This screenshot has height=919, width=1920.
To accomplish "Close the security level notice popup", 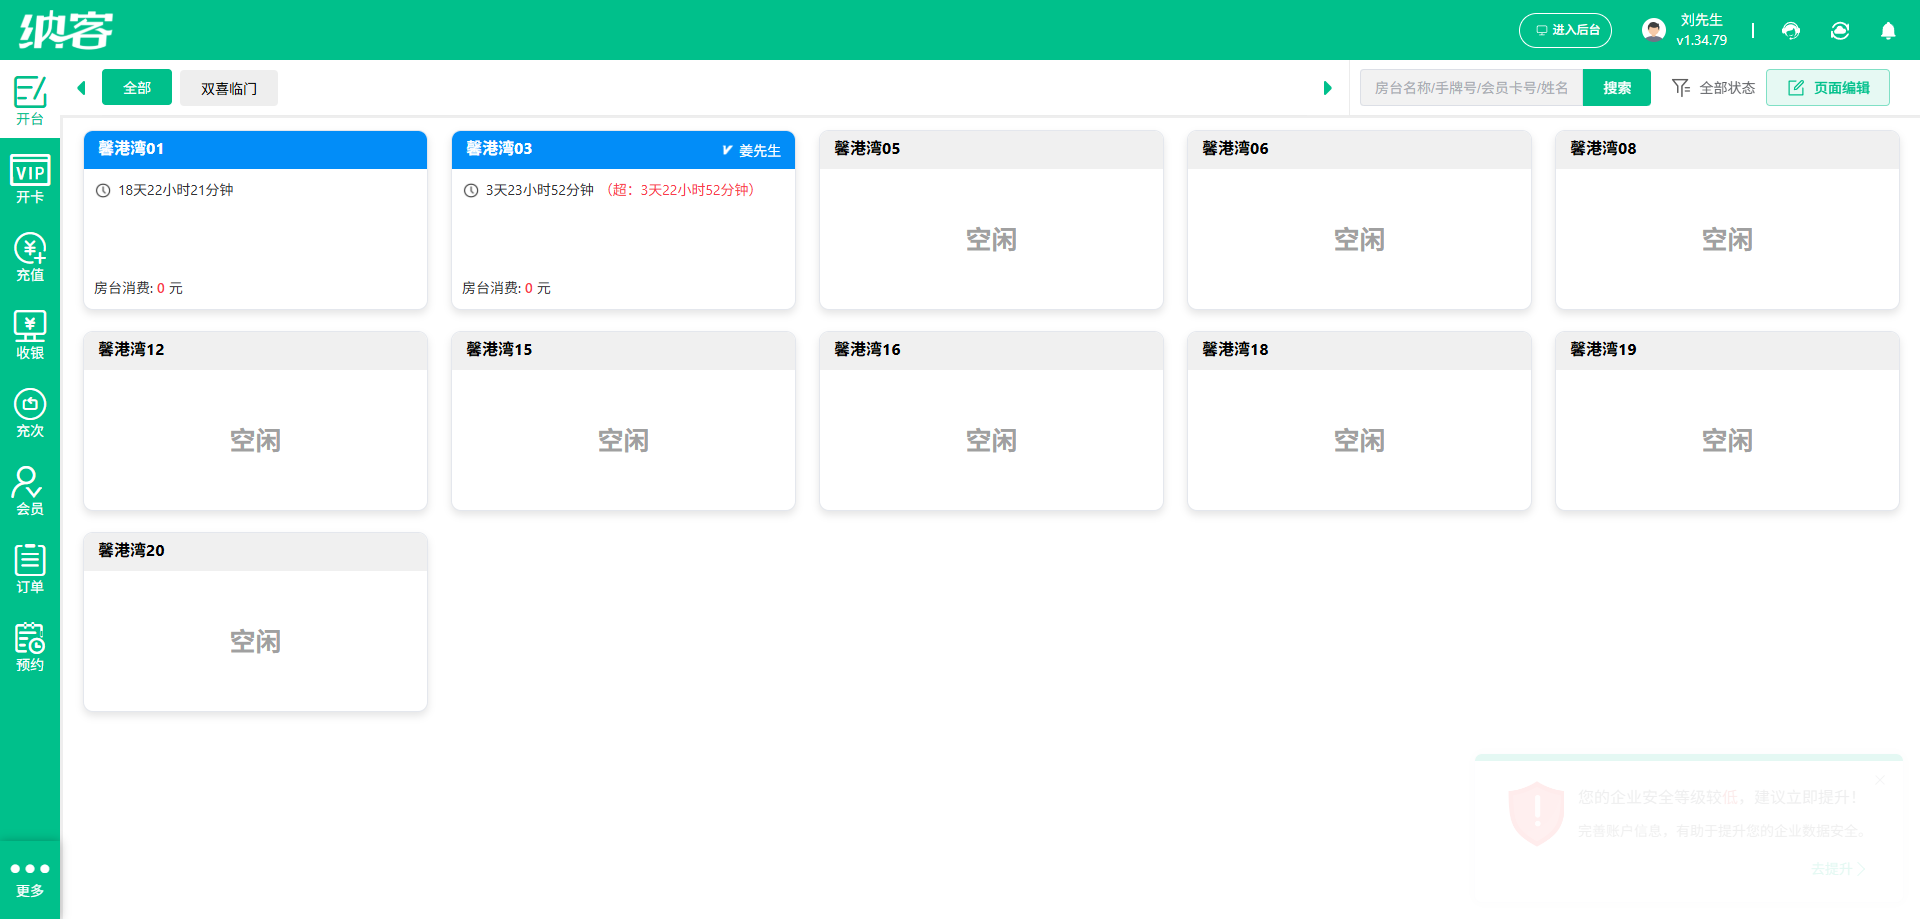I will point(1880,780).
